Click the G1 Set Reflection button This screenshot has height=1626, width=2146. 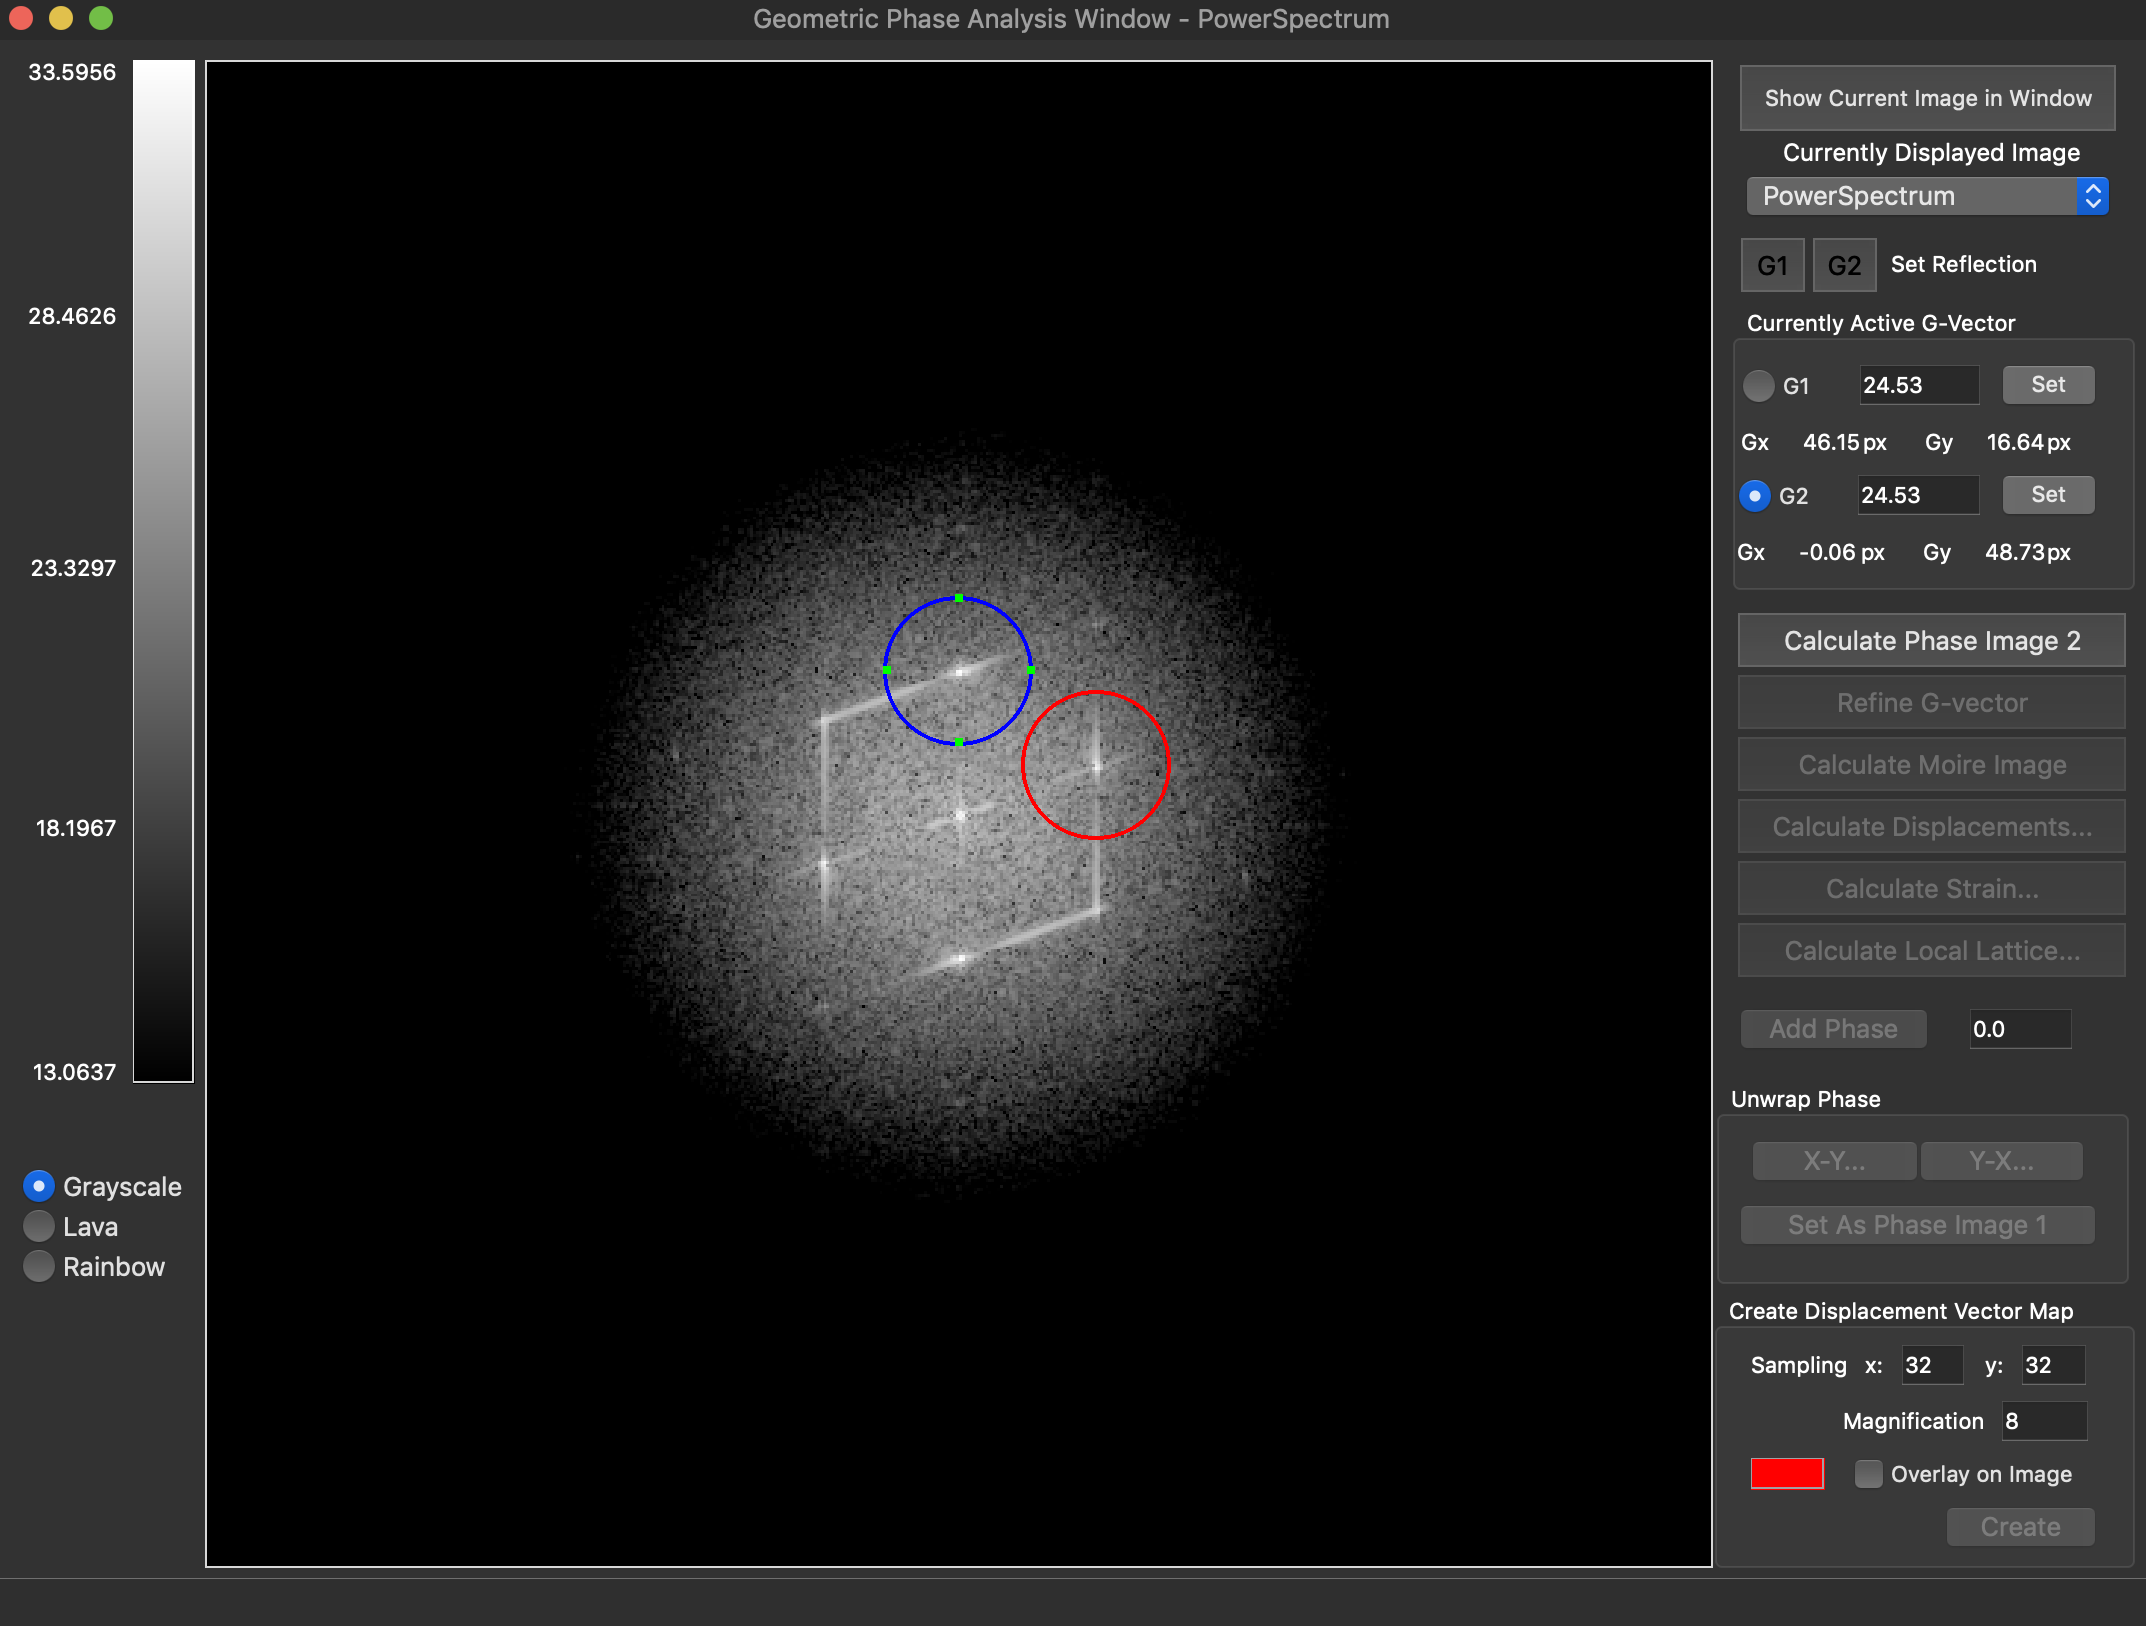point(1772,265)
